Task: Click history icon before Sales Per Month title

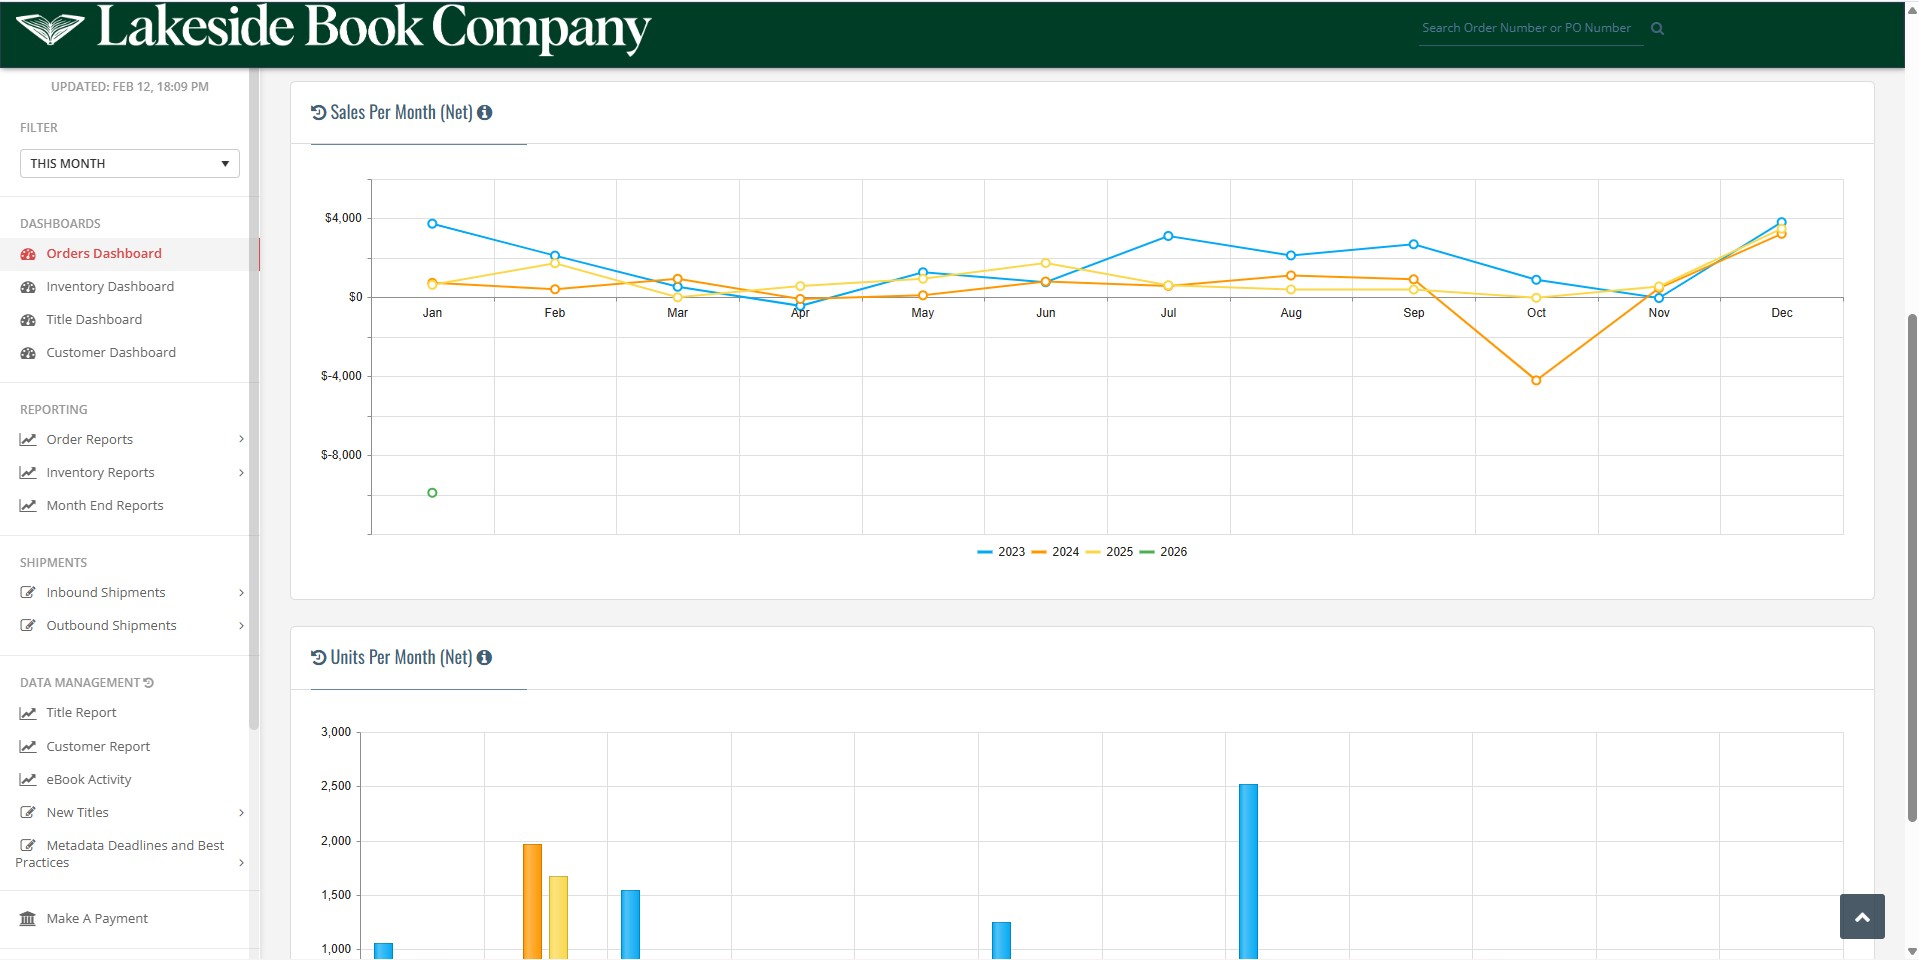Action: [319, 113]
